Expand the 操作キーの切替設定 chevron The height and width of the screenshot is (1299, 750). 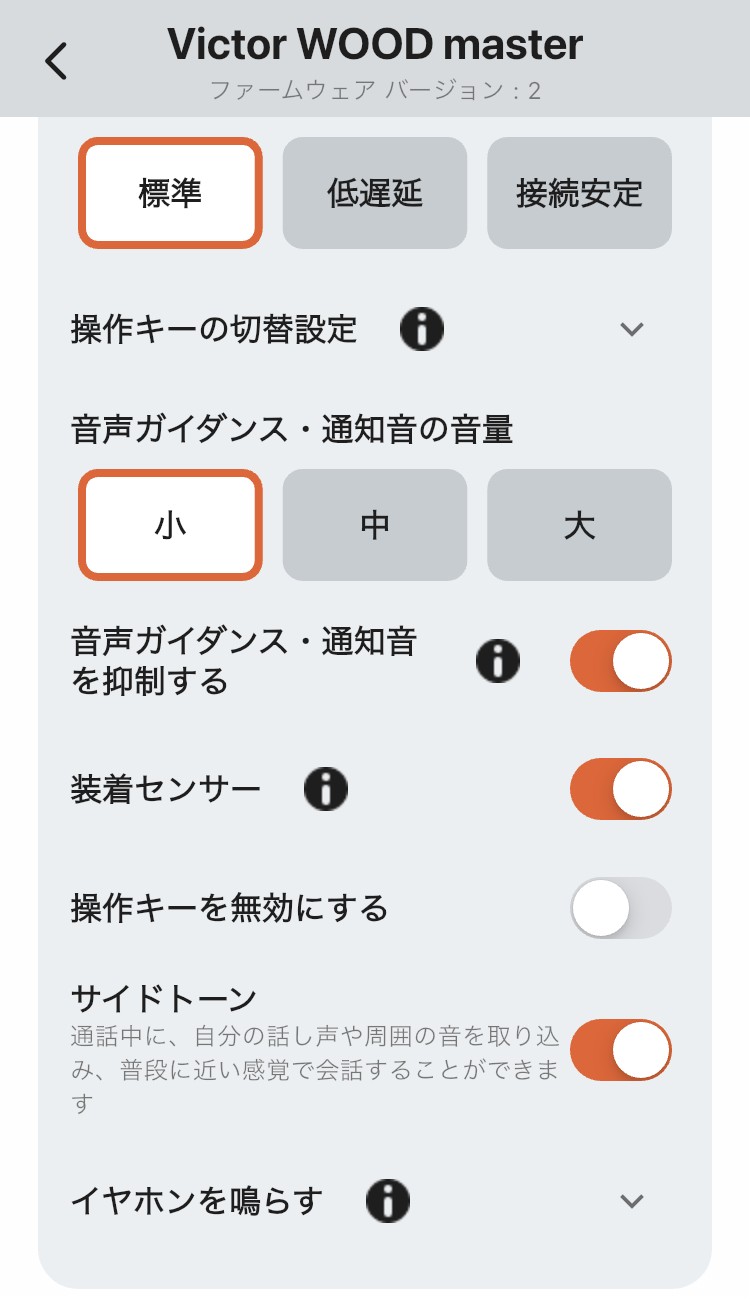[631, 329]
